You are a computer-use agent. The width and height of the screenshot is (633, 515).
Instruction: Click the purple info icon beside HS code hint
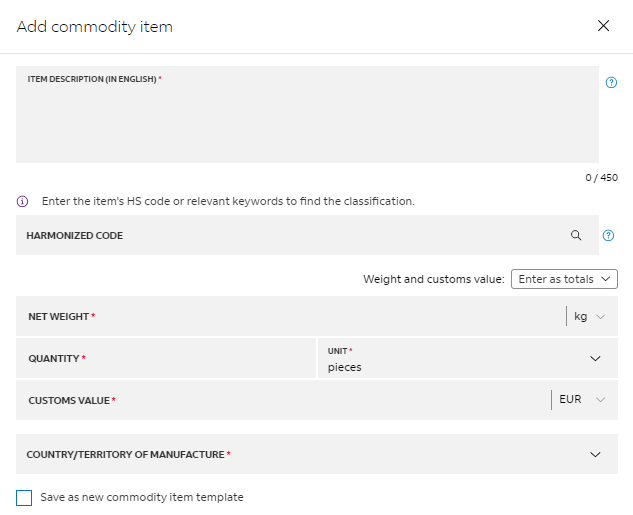[22, 201]
